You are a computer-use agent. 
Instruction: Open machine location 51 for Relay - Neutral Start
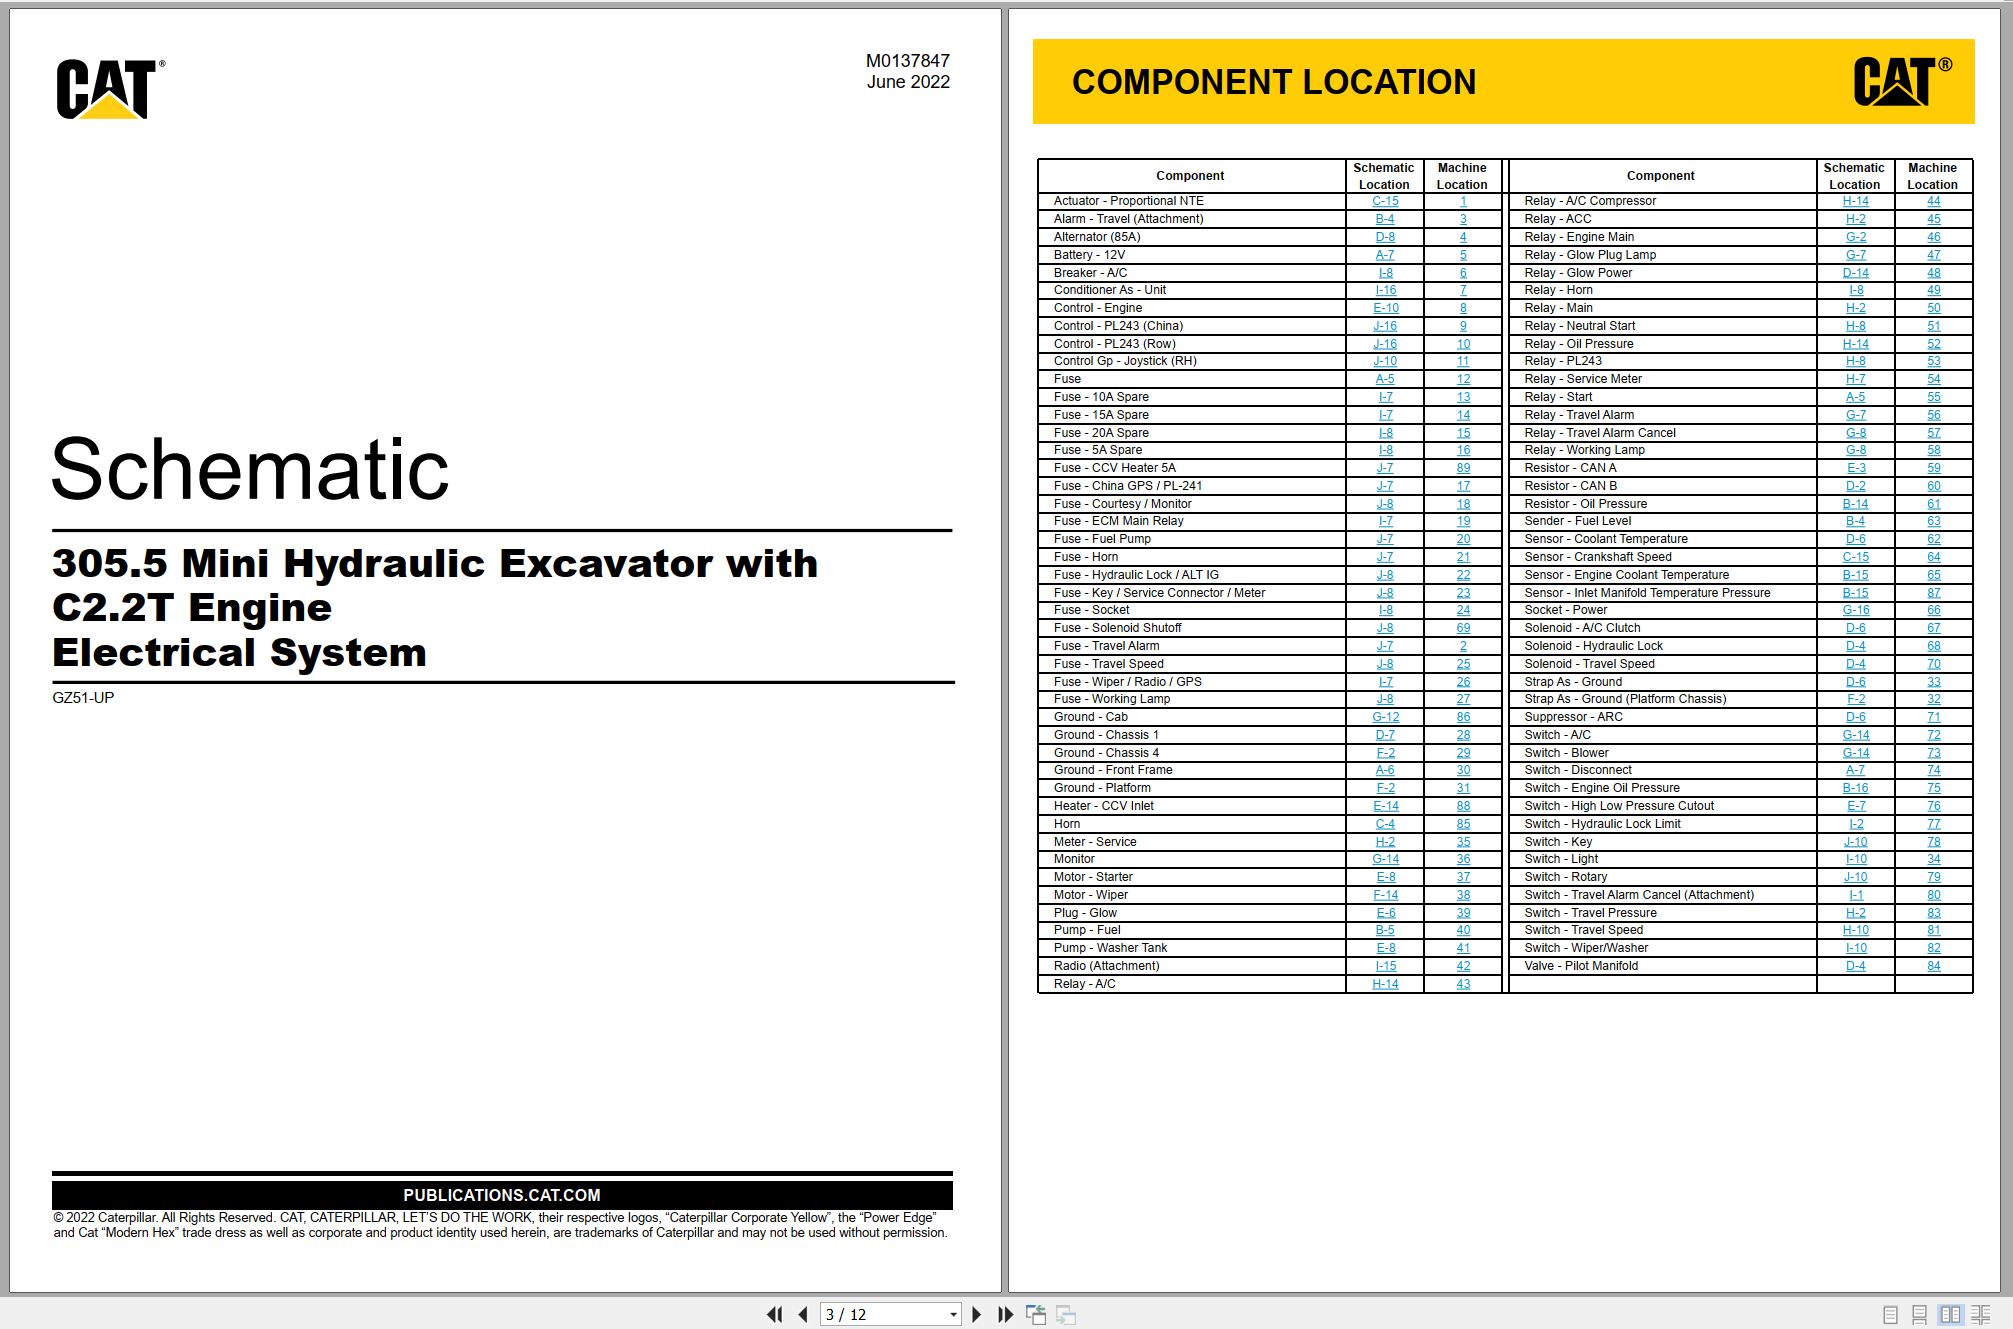[1934, 326]
